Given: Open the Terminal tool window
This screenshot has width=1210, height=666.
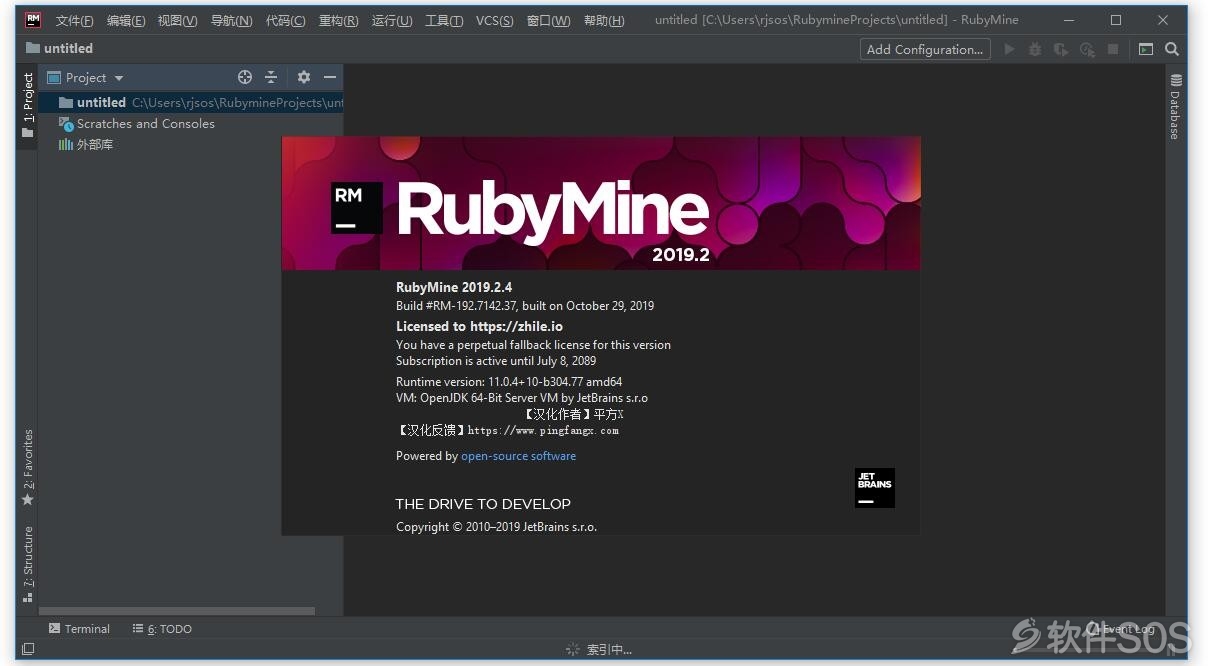Looking at the screenshot, I should point(79,629).
